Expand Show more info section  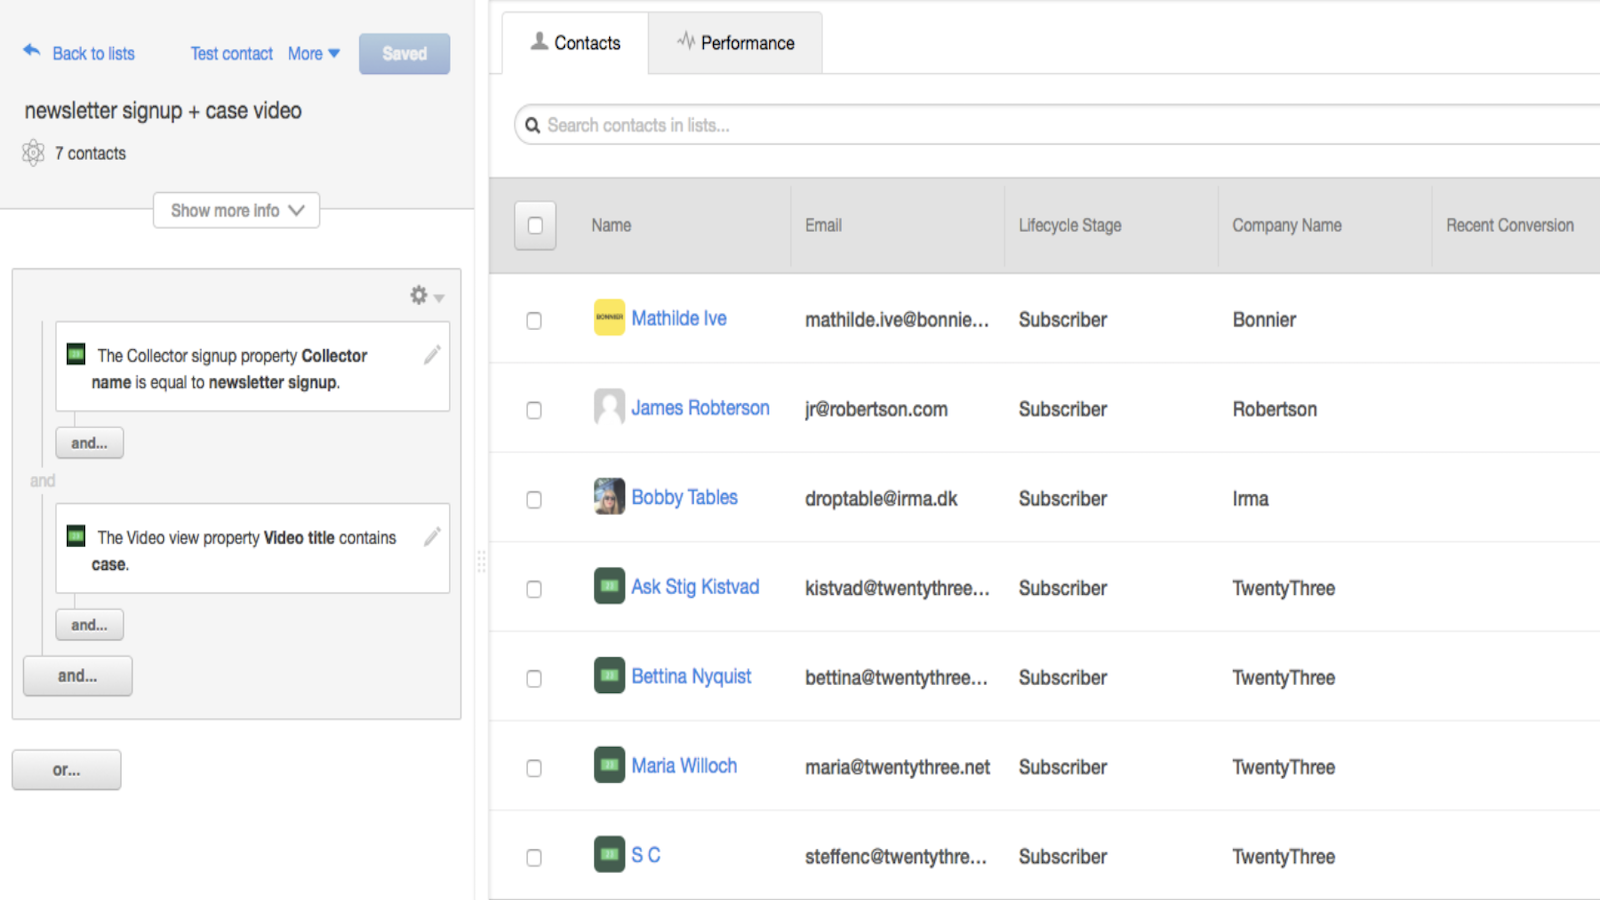[236, 211]
